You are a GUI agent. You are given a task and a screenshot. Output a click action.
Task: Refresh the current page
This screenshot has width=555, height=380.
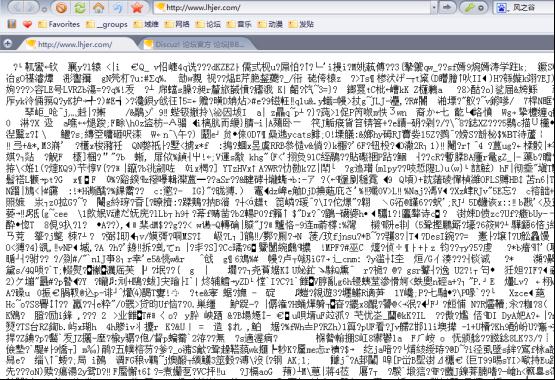80,7
